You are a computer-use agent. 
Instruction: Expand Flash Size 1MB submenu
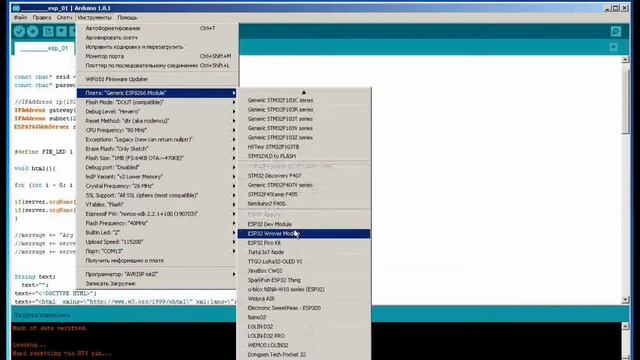click(157, 158)
